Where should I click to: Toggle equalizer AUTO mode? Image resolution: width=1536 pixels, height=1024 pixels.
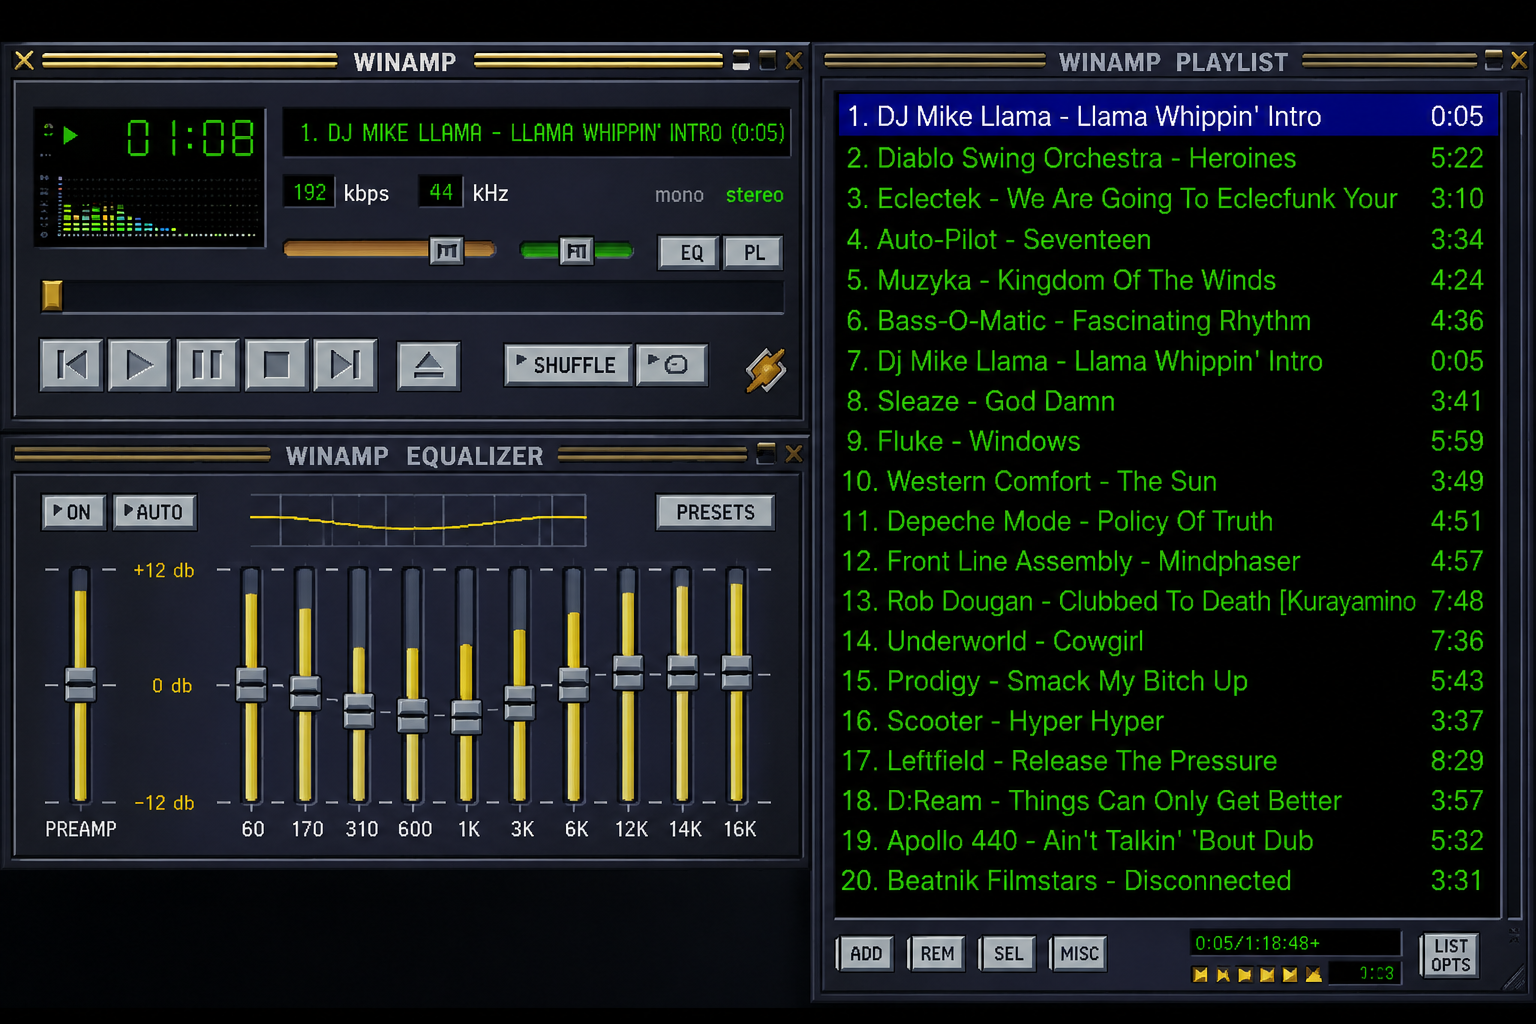[x=154, y=512]
